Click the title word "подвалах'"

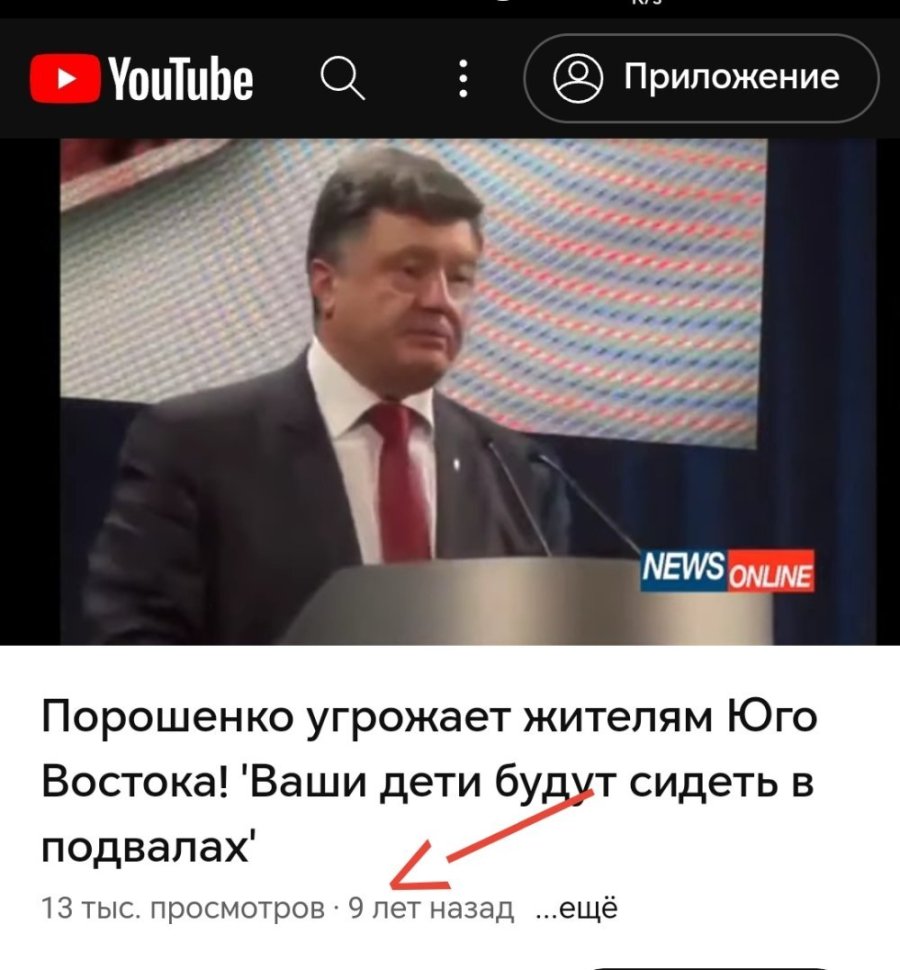tap(147, 847)
